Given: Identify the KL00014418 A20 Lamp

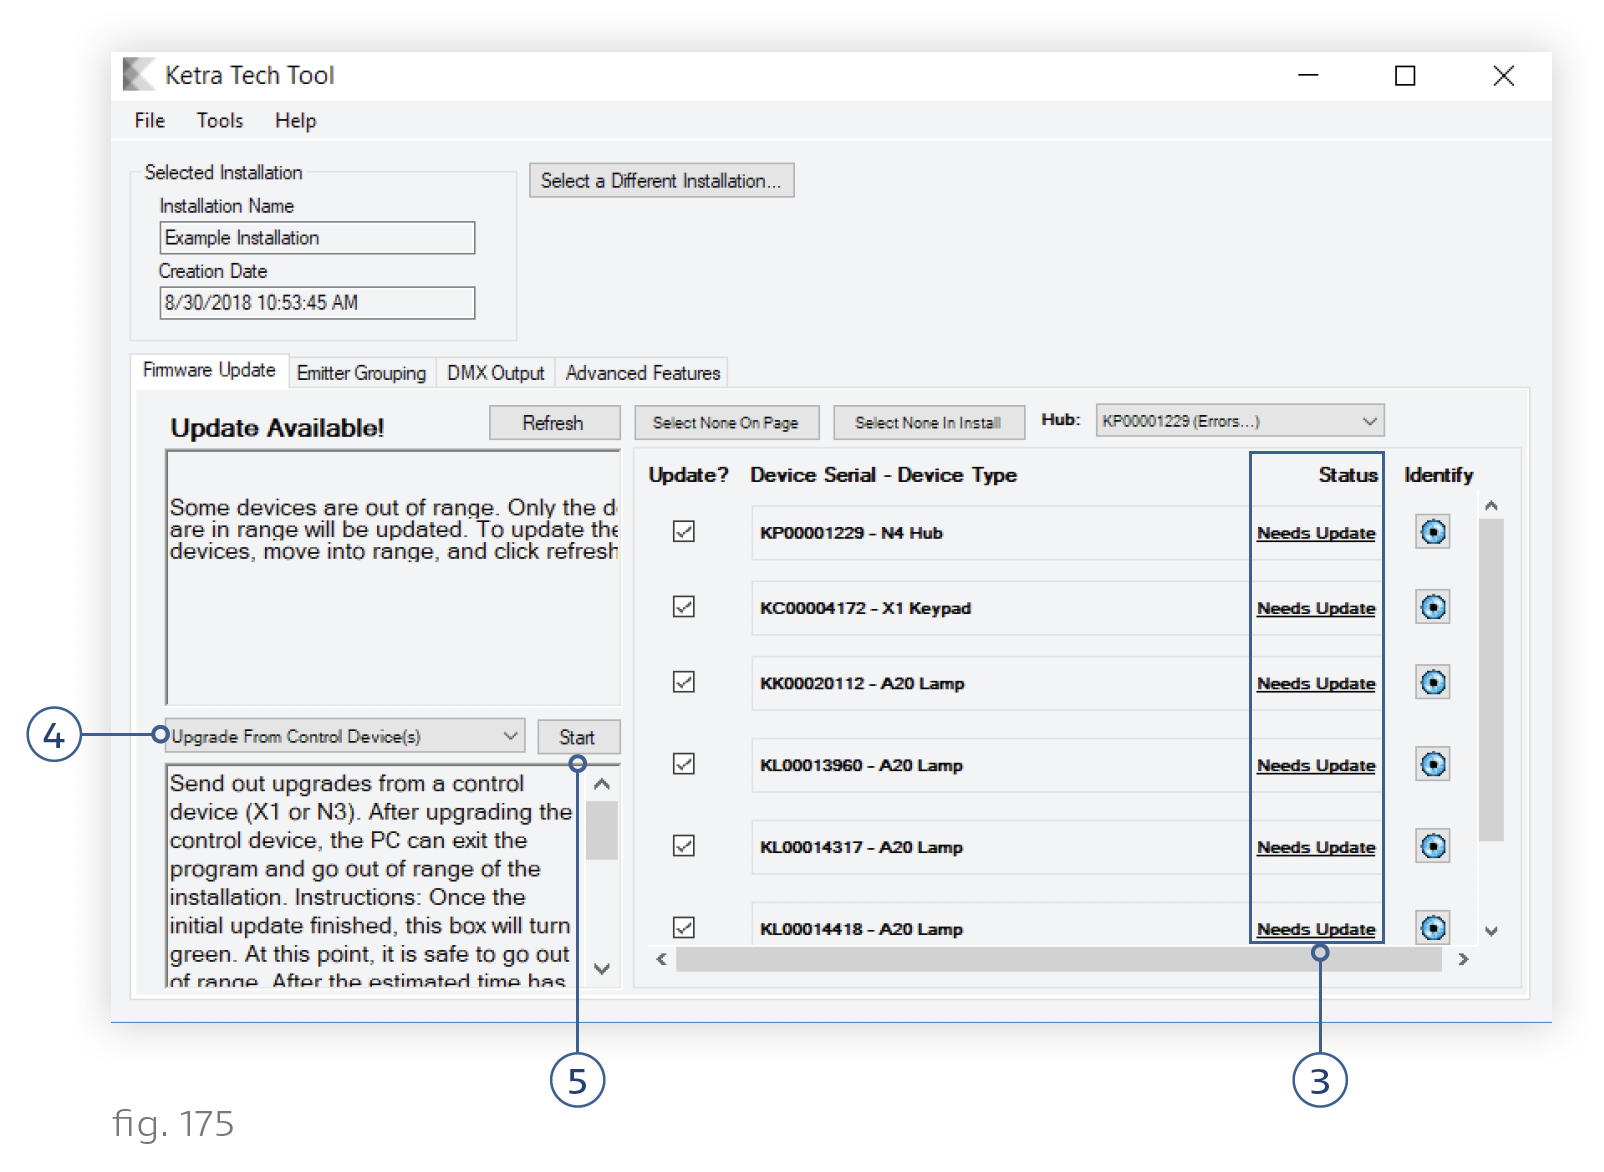Looking at the screenshot, I should tap(1433, 927).
